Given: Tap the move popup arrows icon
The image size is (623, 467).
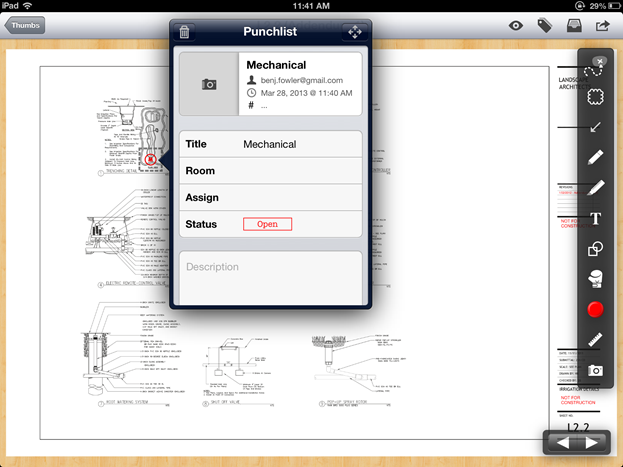Looking at the screenshot, I should [x=354, y=32].
